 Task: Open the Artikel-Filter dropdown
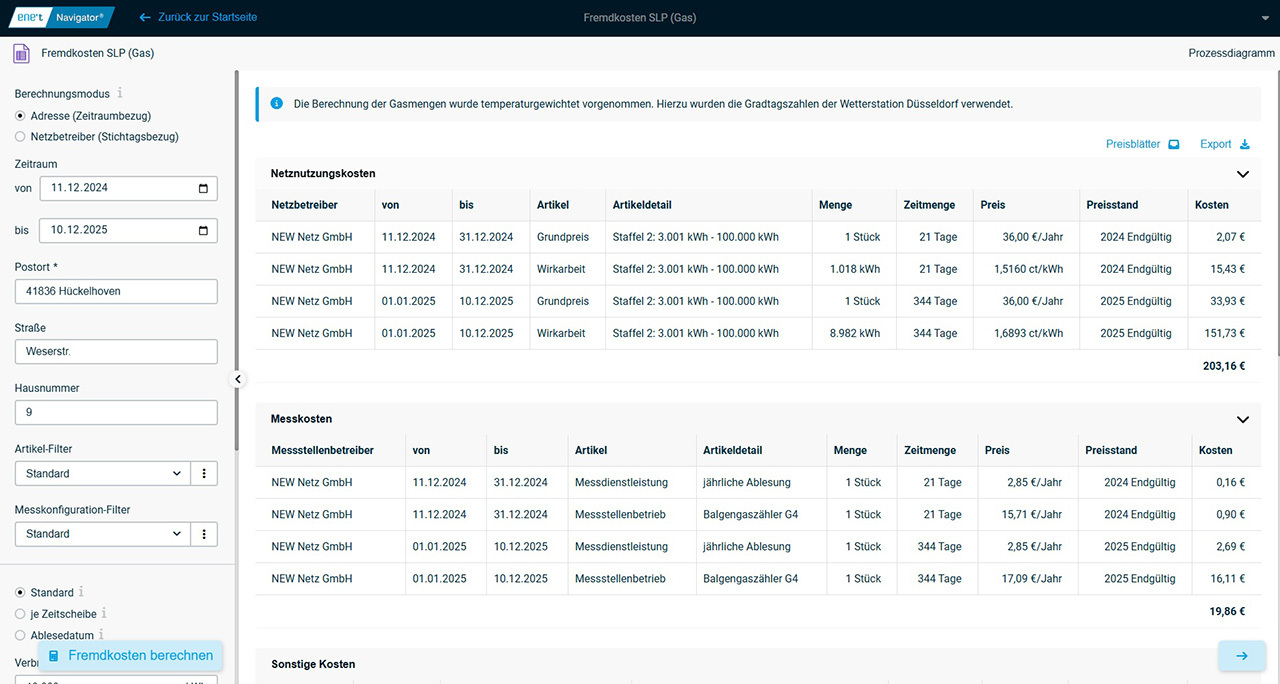(x=101, y=474)
